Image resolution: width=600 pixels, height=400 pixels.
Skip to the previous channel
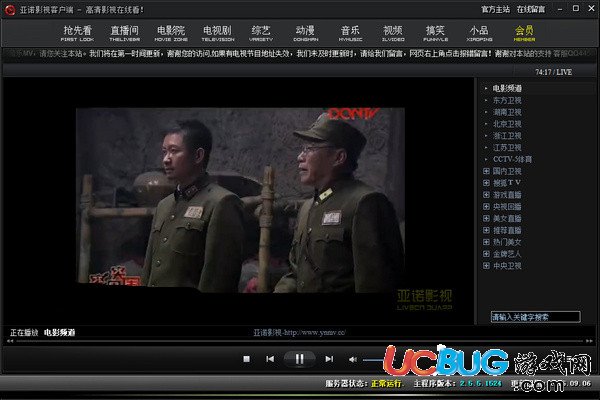(270, 359)
